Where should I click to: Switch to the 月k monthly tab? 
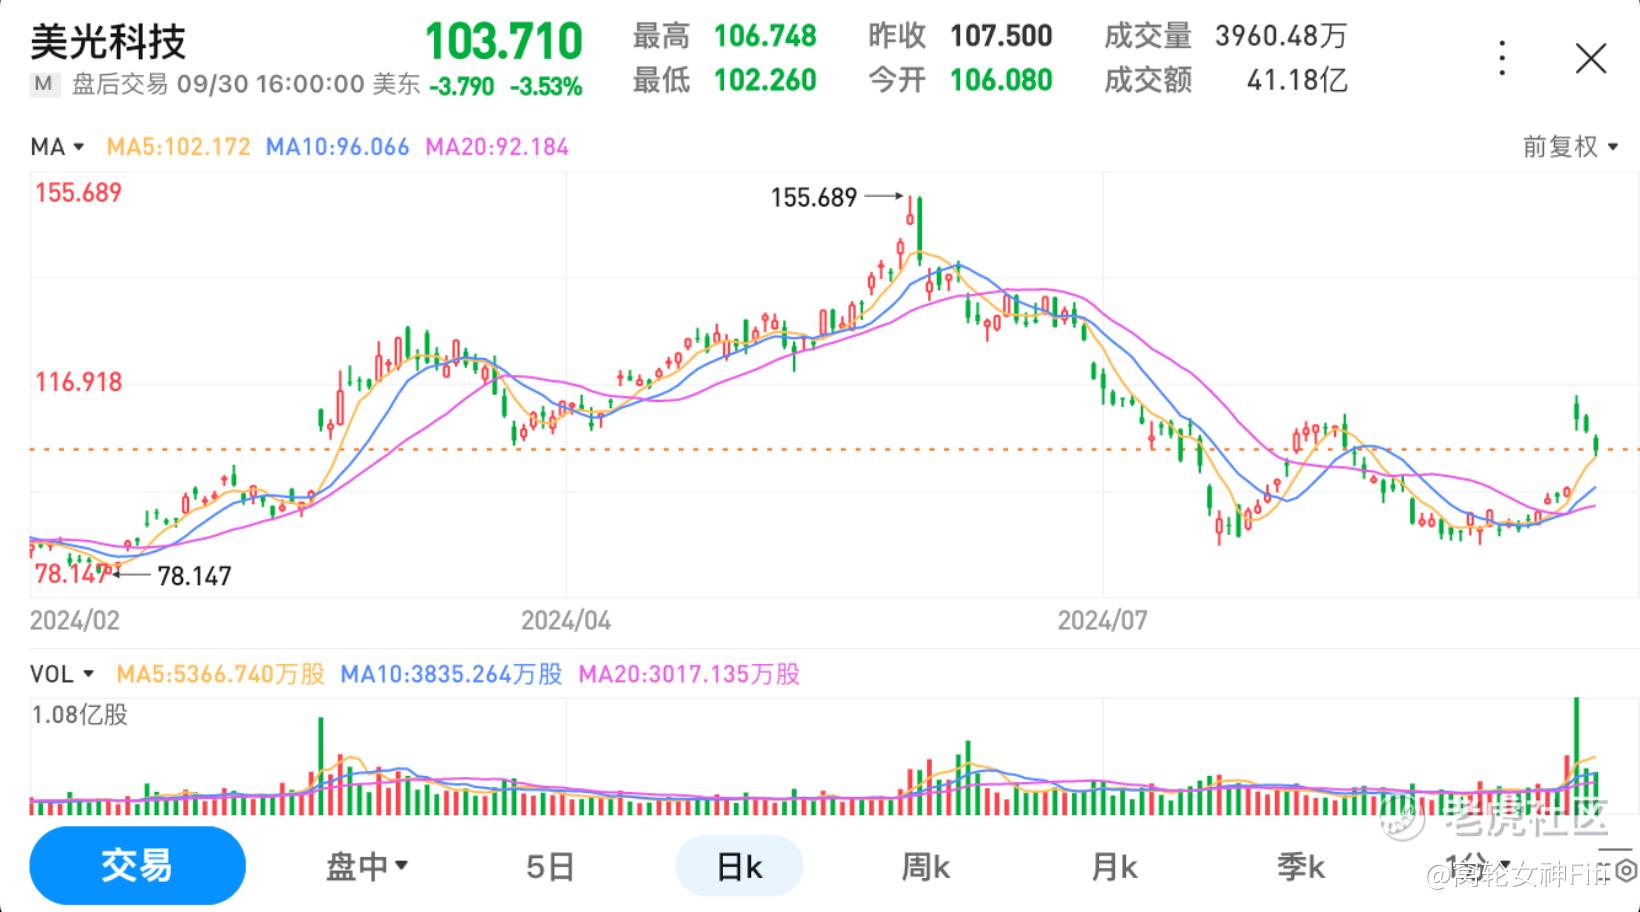[1113, 866]
